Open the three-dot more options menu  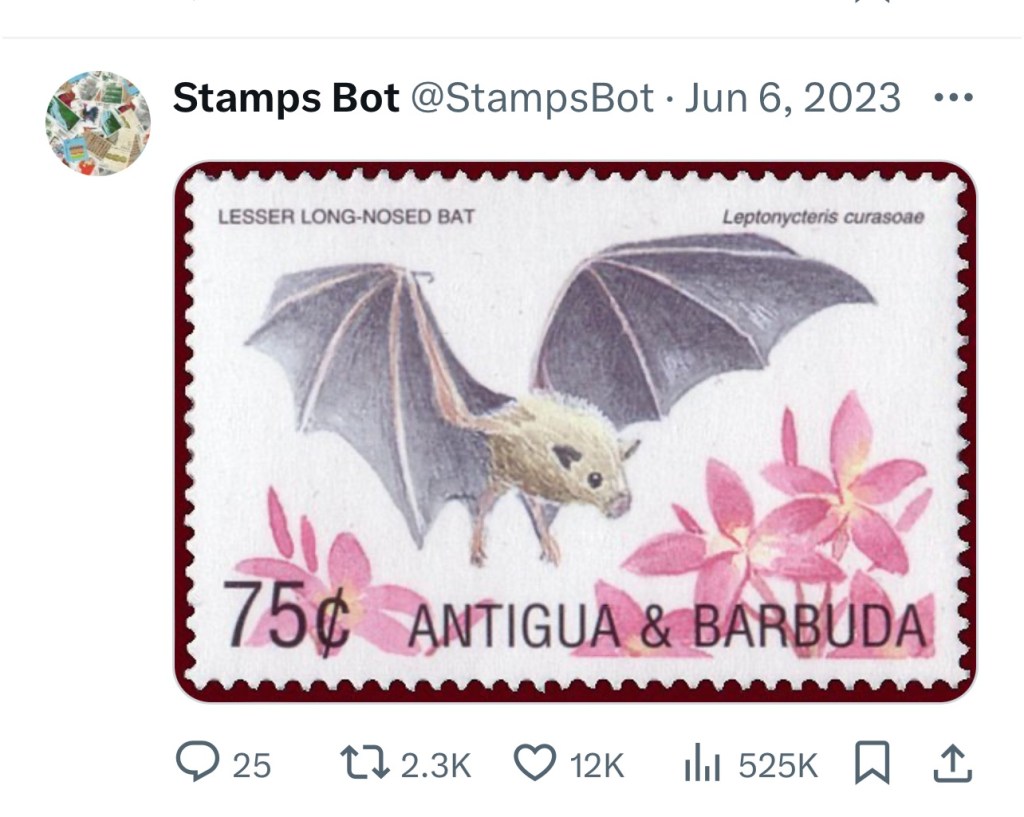(x=953, y=98)
